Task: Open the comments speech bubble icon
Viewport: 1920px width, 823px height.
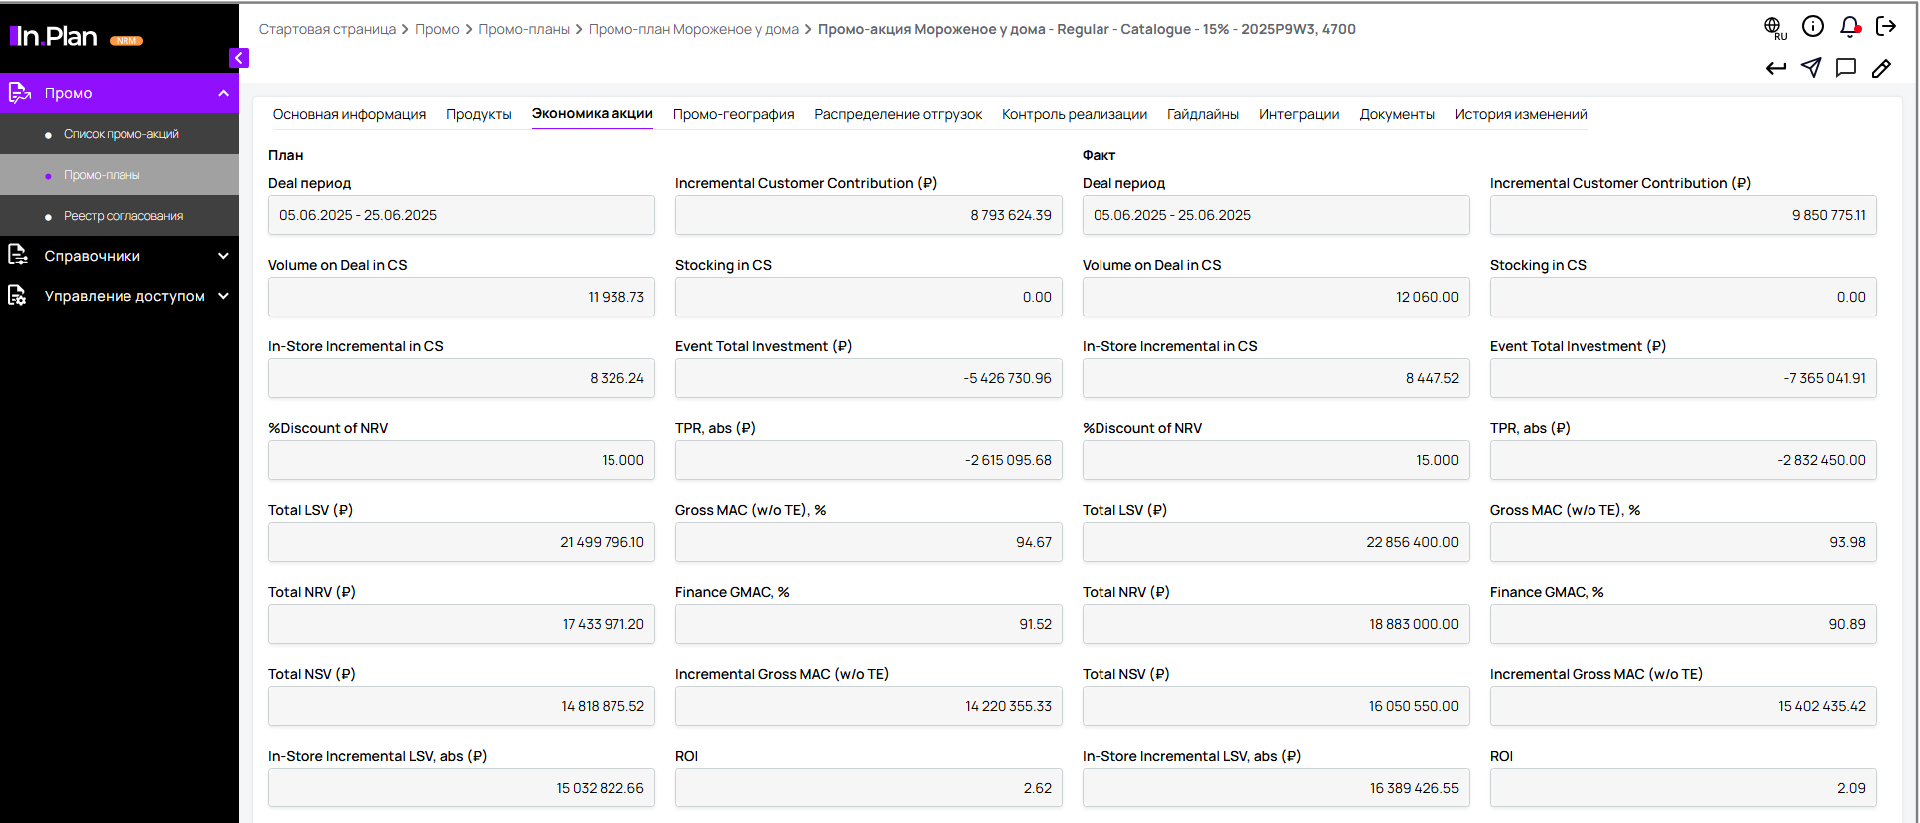Action: point(1846,68)
